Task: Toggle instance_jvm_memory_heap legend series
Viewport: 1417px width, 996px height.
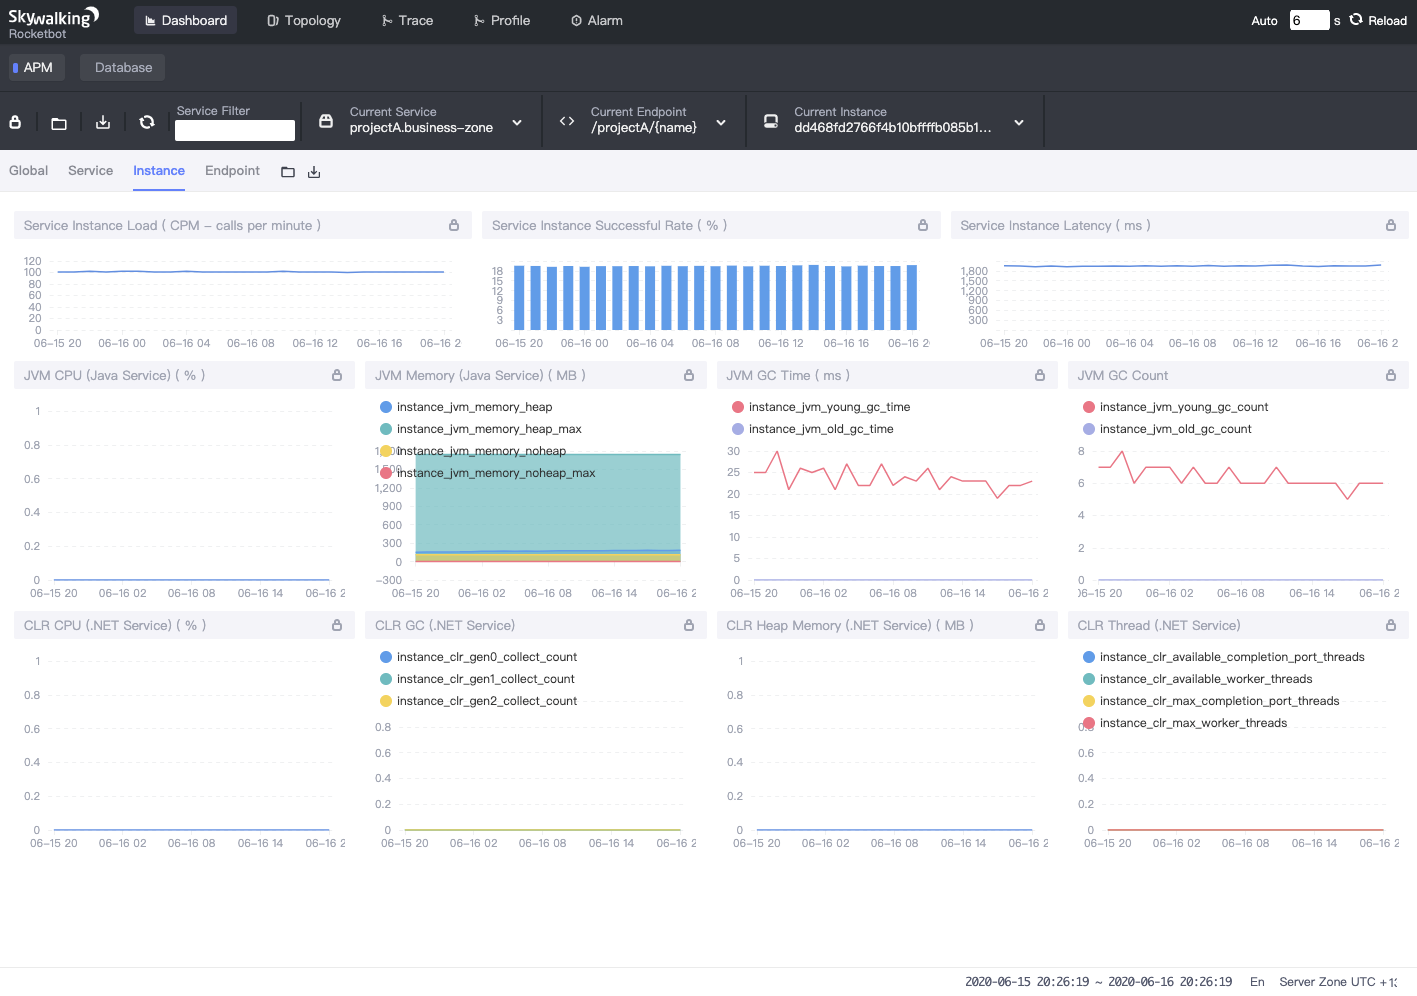Action: 465,407
